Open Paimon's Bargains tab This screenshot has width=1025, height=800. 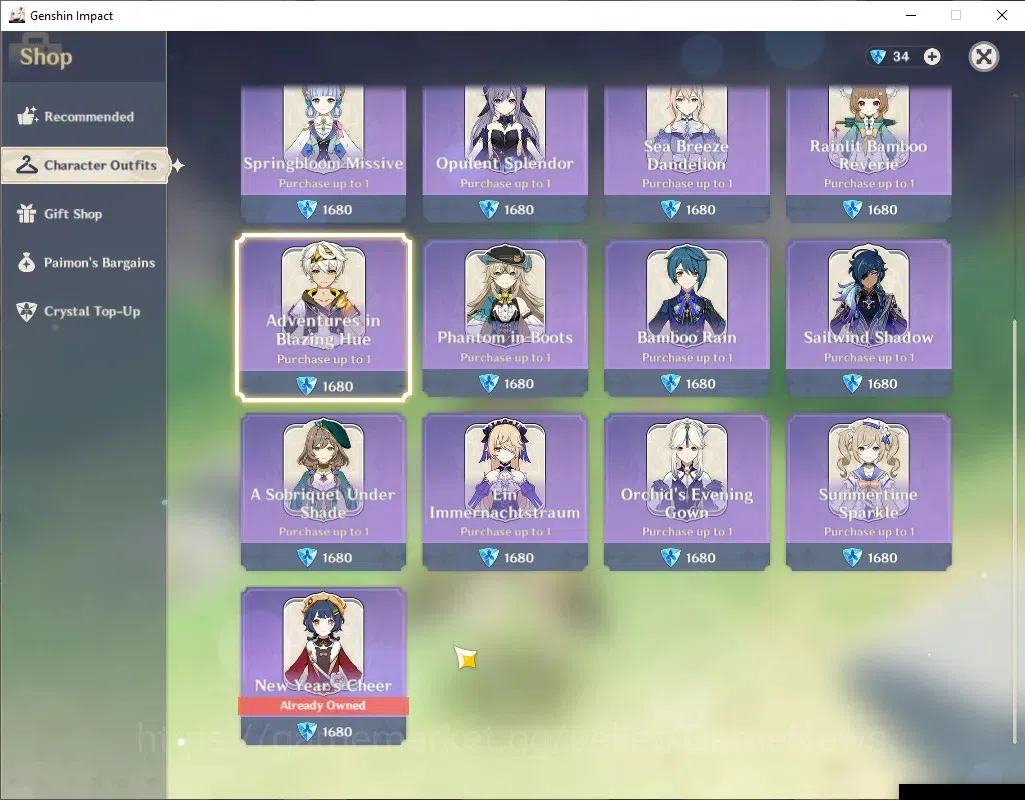[84, 263]
